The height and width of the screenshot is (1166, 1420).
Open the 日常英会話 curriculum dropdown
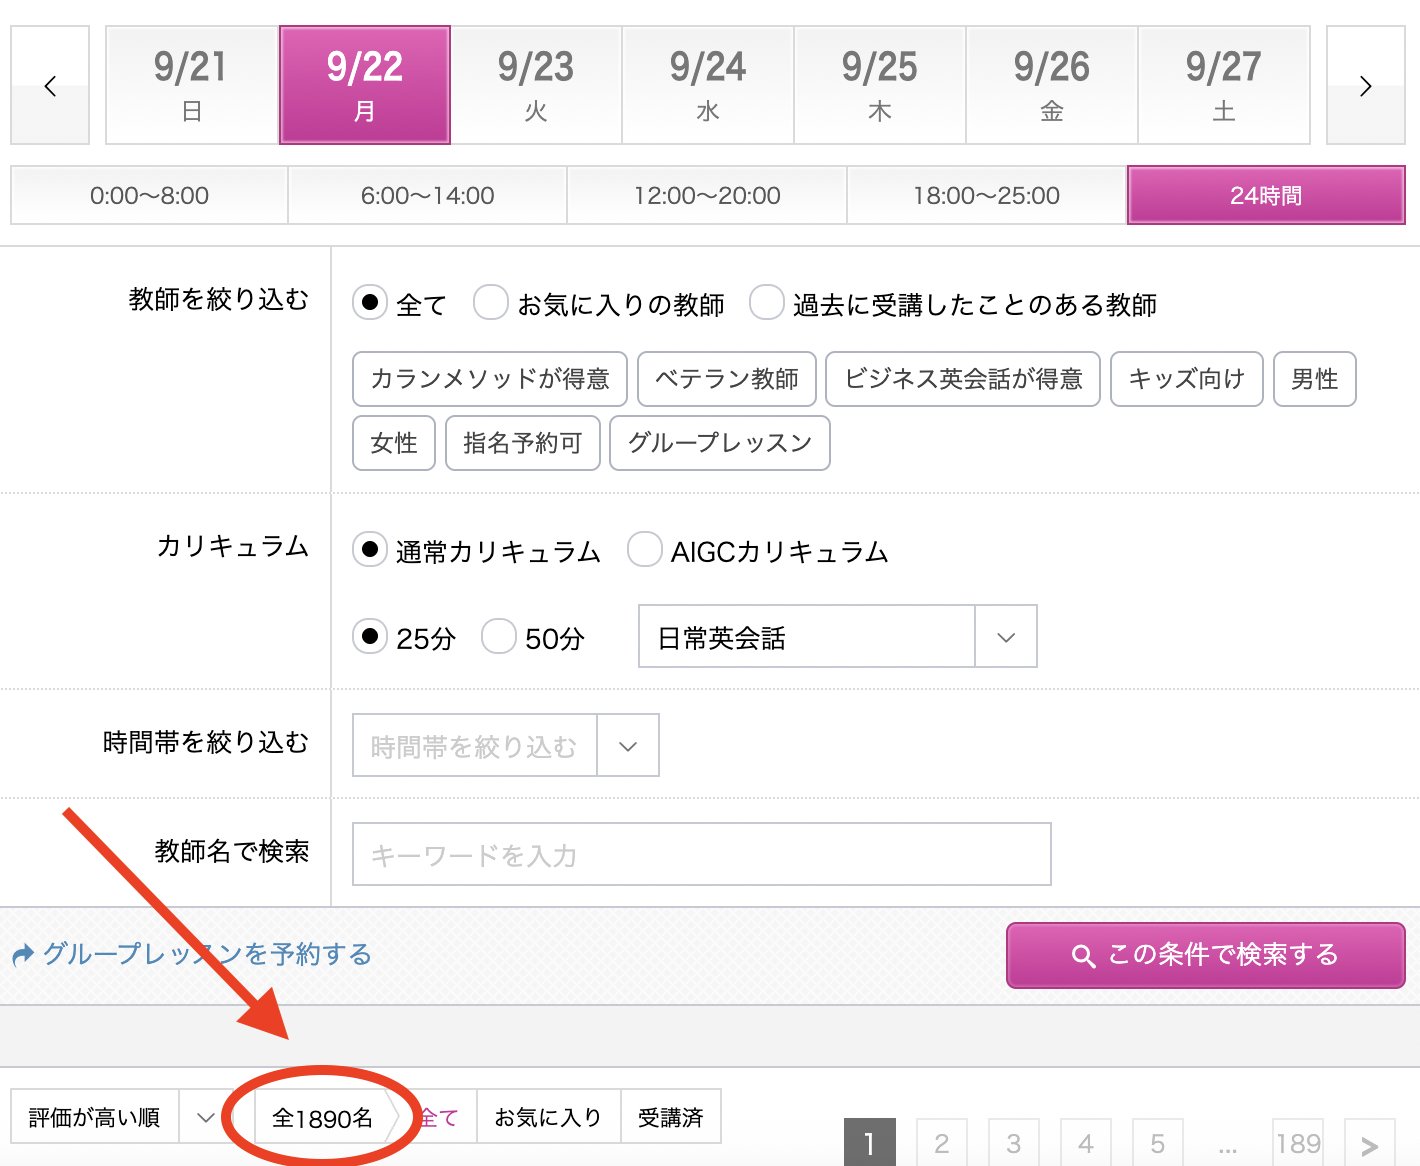point(837,636)
